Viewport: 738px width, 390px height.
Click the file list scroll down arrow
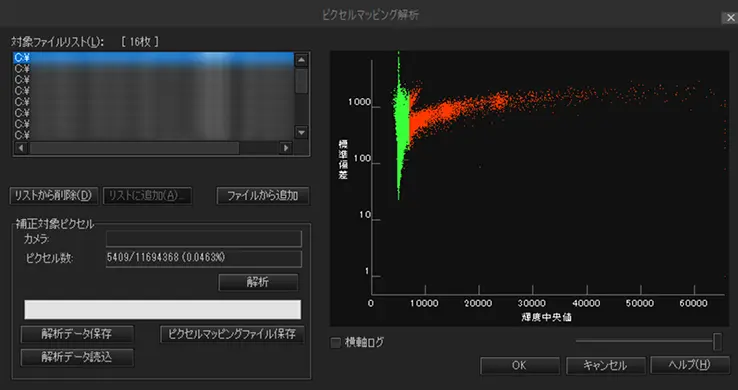pos(301,132)
